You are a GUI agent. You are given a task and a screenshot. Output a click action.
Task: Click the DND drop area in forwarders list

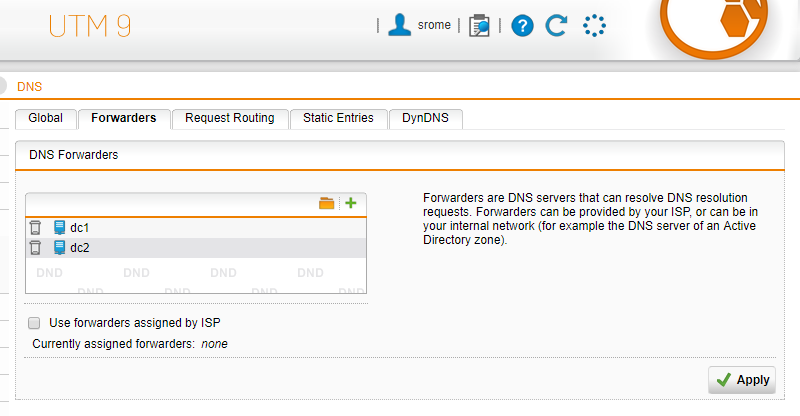pos(196,276)
